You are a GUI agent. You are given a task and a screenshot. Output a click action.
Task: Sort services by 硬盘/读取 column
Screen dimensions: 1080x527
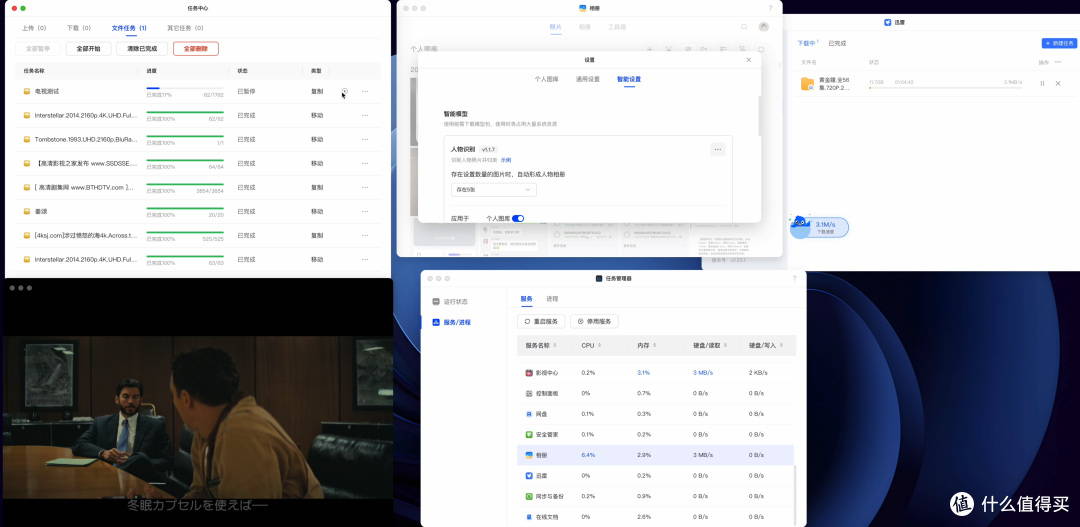[708, 345]
